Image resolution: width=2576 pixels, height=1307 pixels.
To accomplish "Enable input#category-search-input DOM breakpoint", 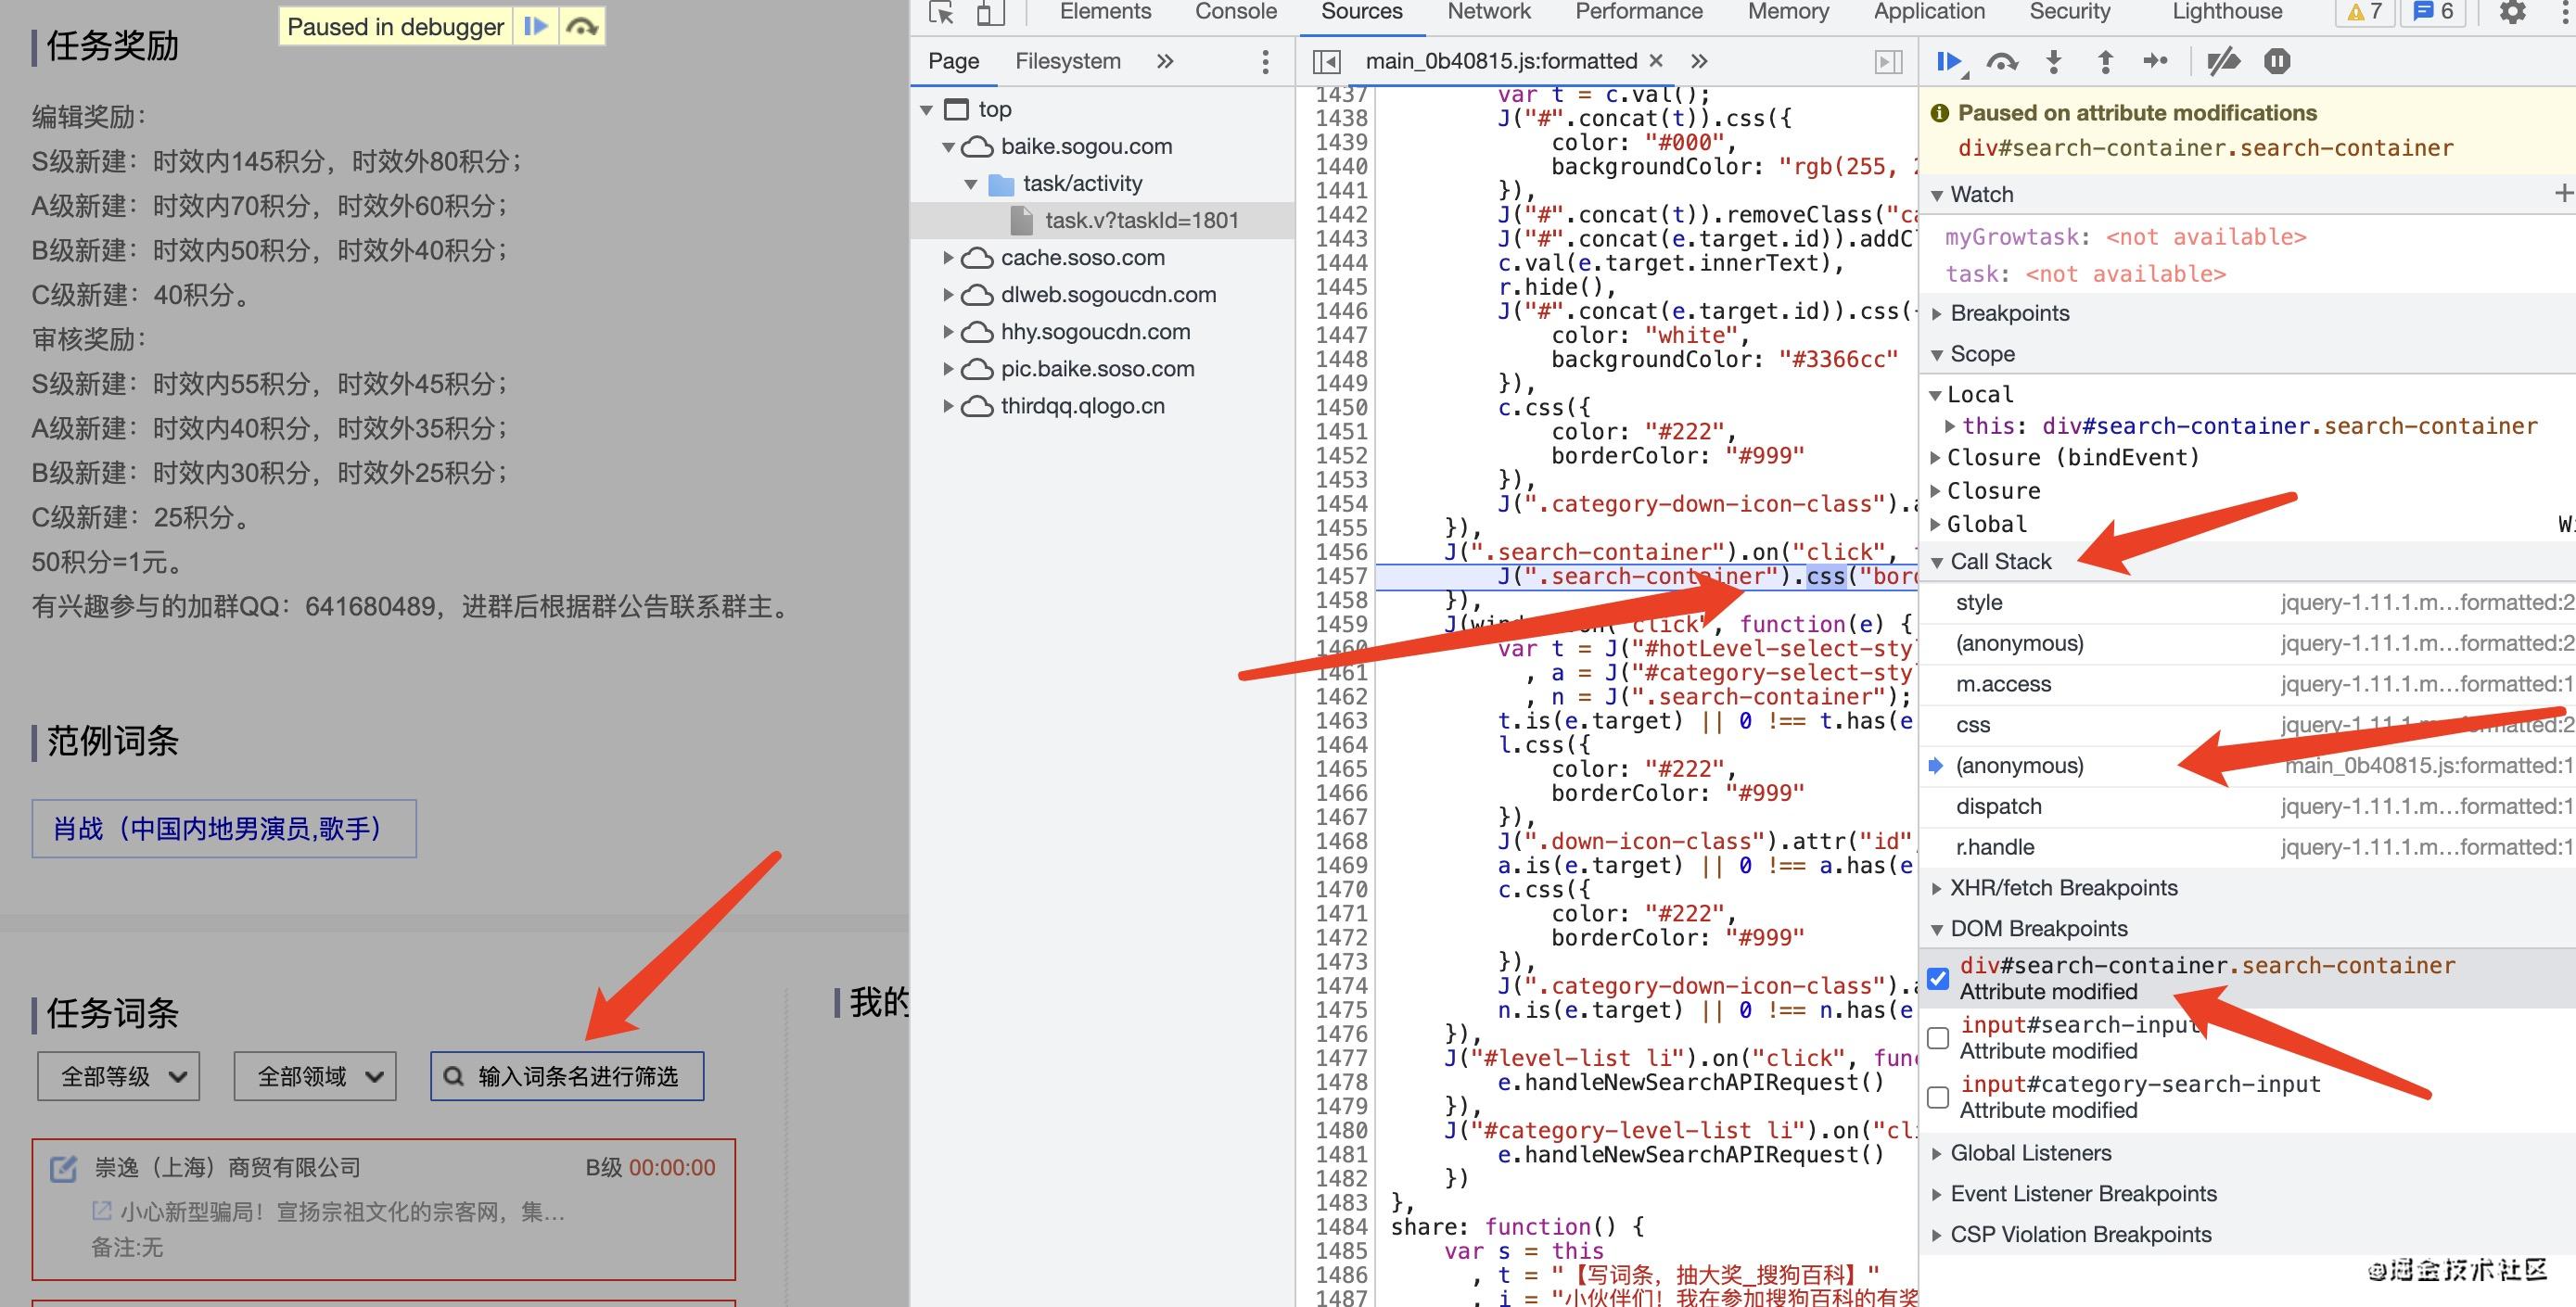I will [1938, 1097].
